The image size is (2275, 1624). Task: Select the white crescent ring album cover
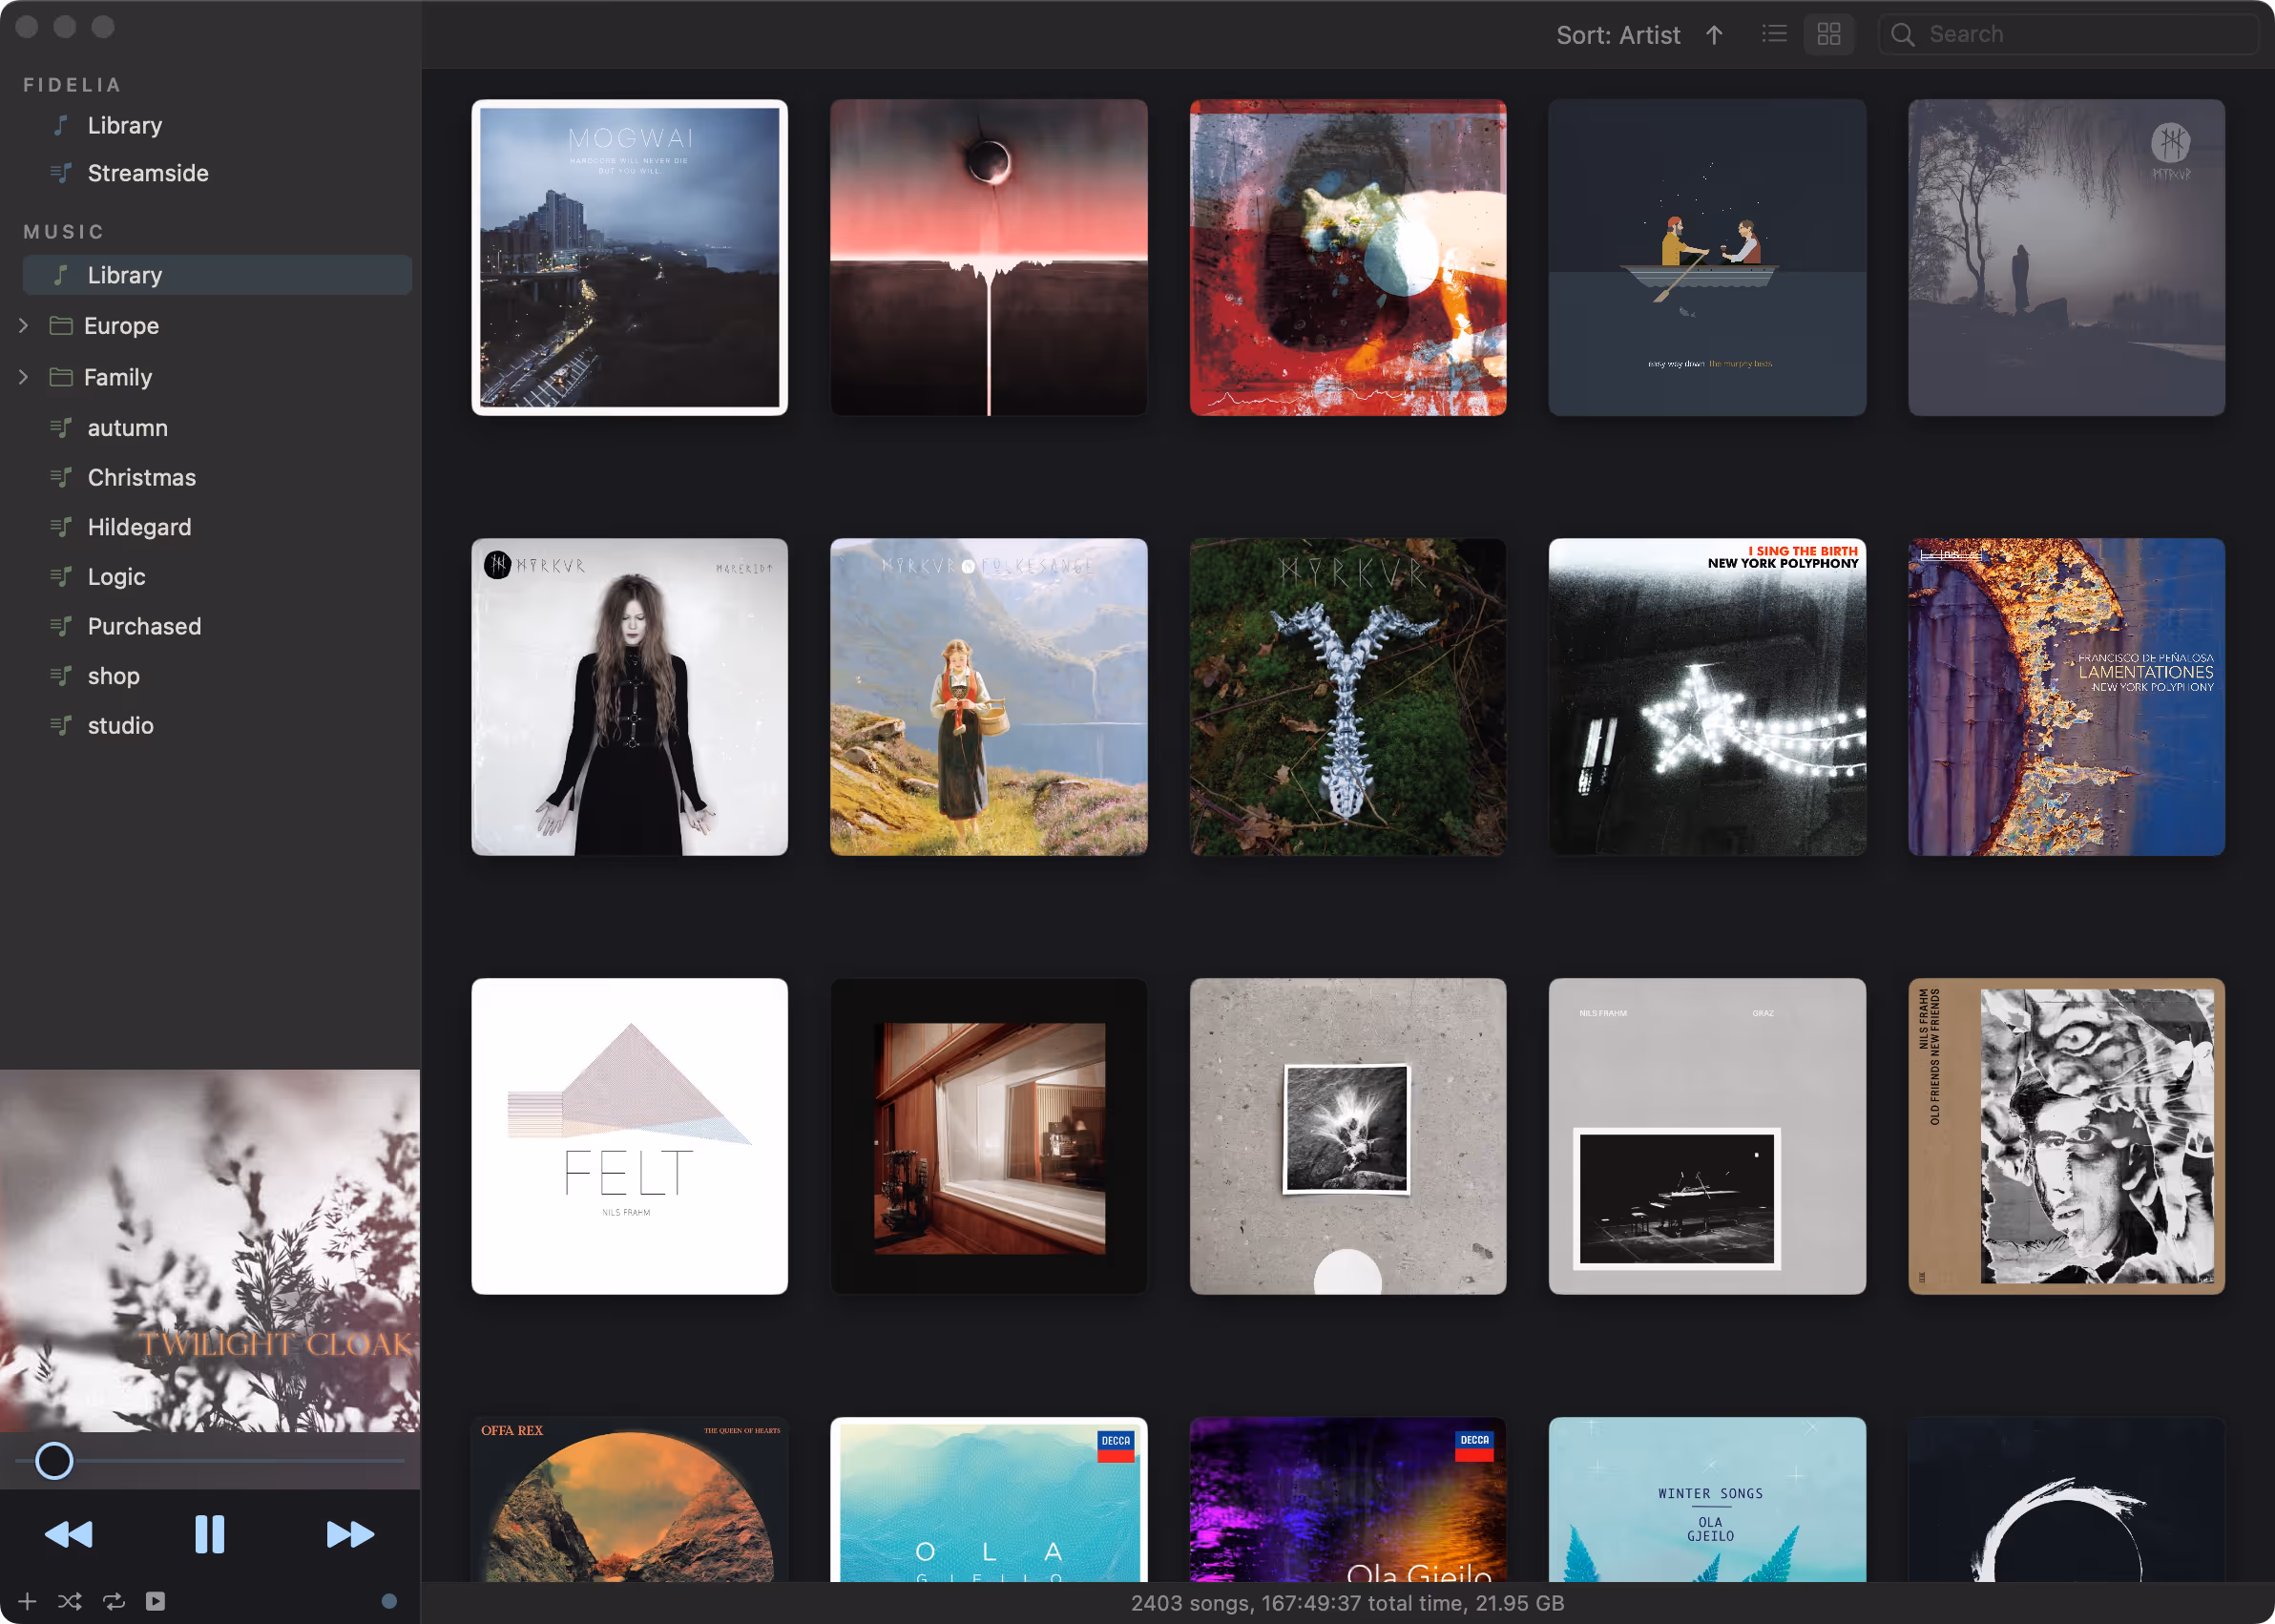2066,1499
